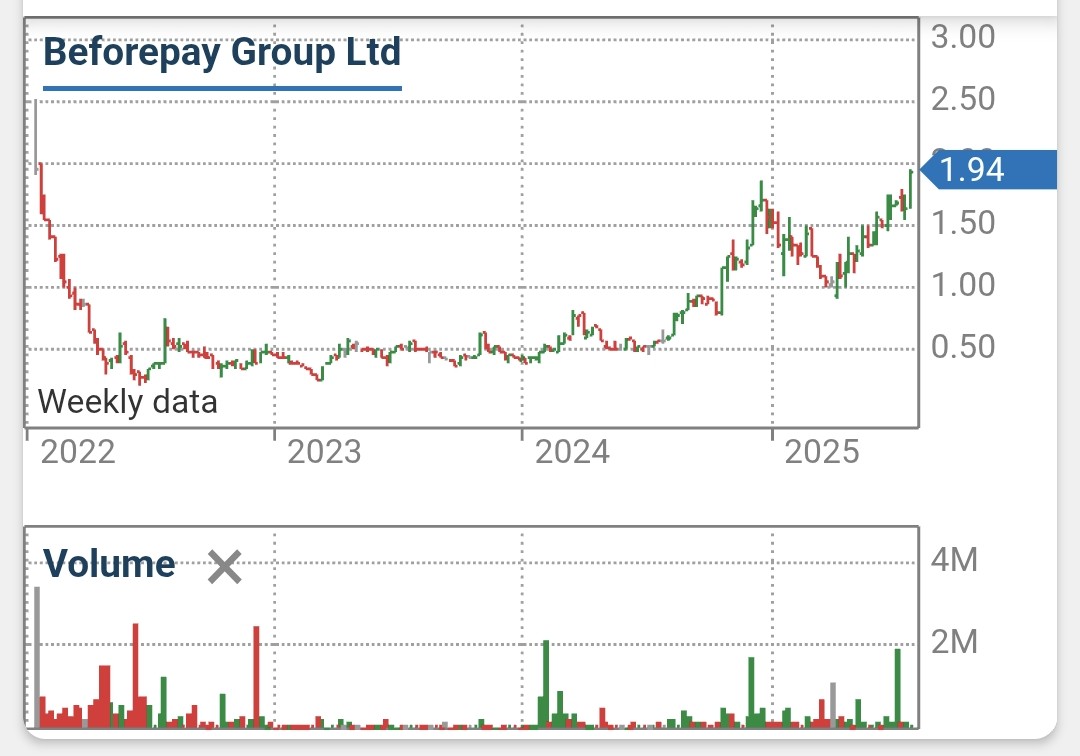
Task: Click the tallest green volume bar near 2024
Action: point(546,685)
